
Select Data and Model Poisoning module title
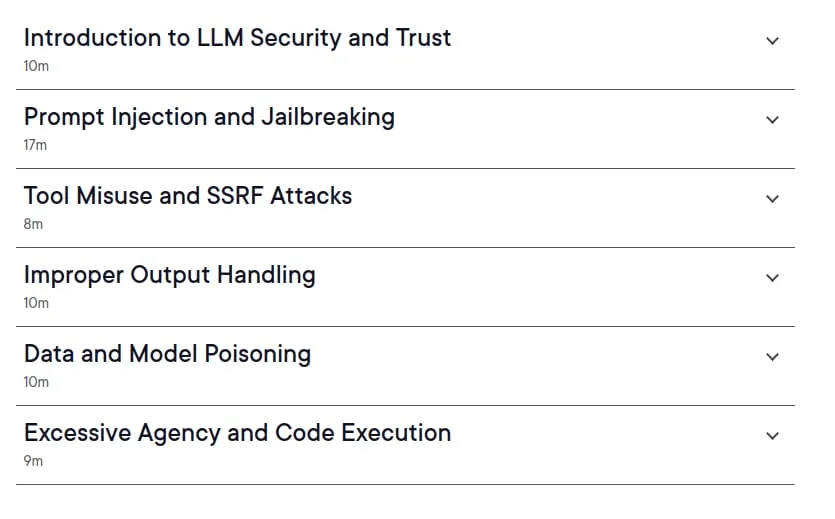[168, 355]
